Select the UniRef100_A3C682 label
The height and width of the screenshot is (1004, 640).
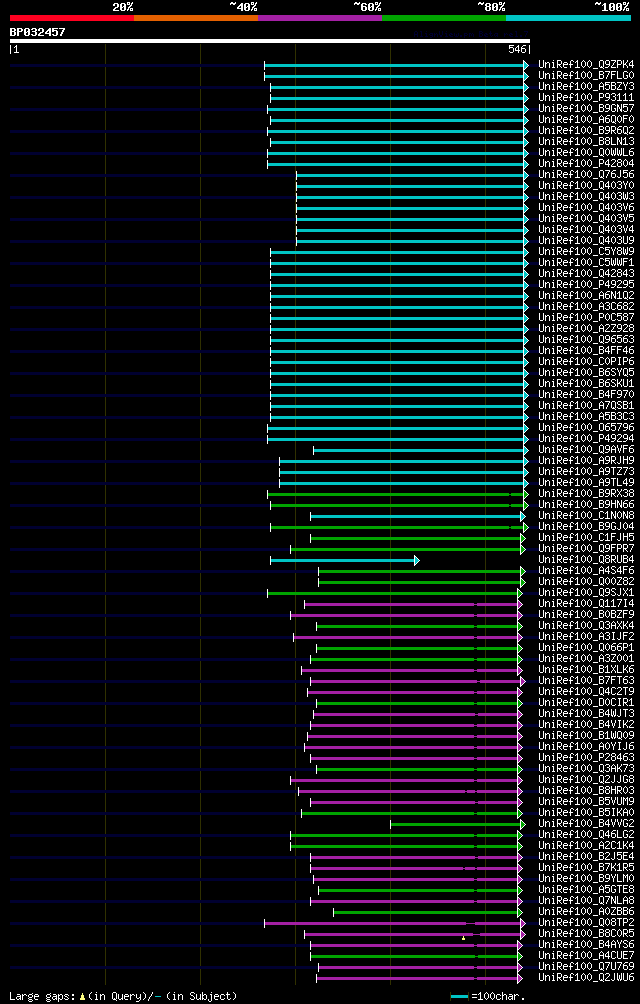tap(586, 307)
